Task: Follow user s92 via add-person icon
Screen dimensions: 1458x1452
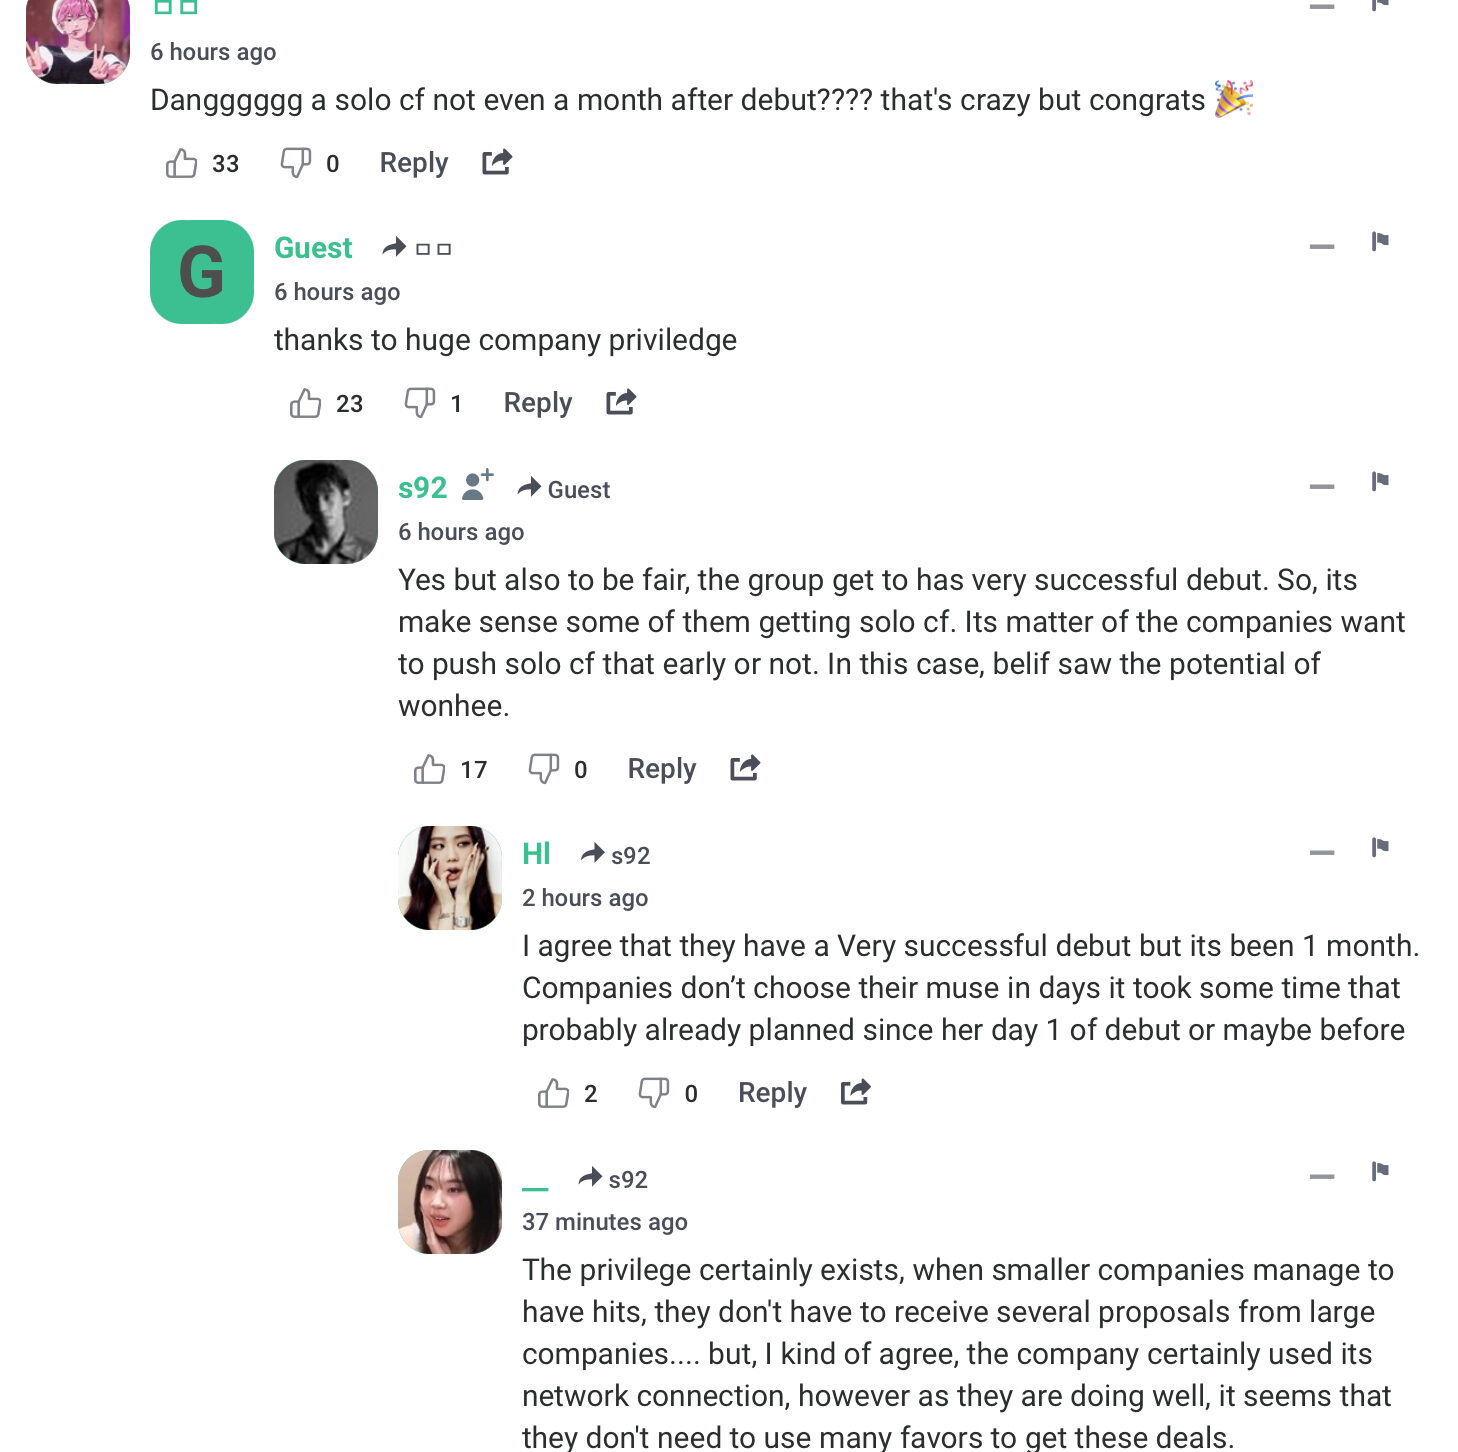Action: pos(478,485)
